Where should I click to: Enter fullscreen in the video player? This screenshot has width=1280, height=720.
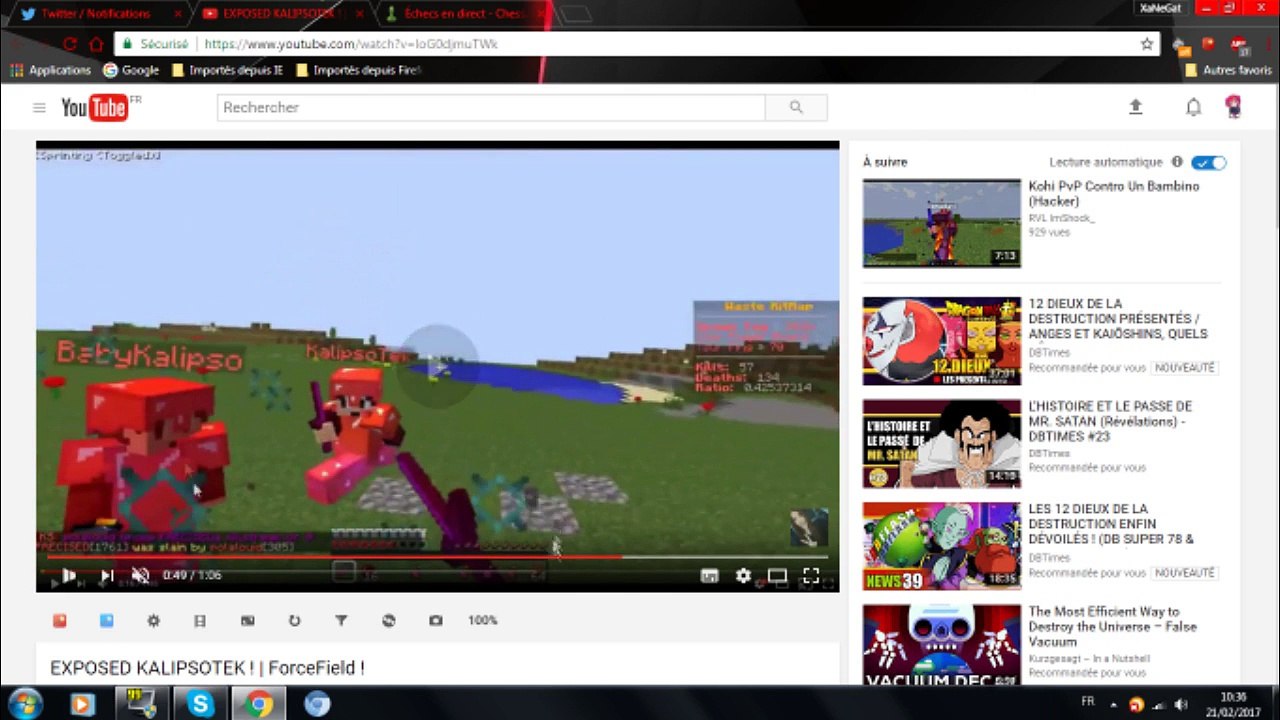[811, 575]
